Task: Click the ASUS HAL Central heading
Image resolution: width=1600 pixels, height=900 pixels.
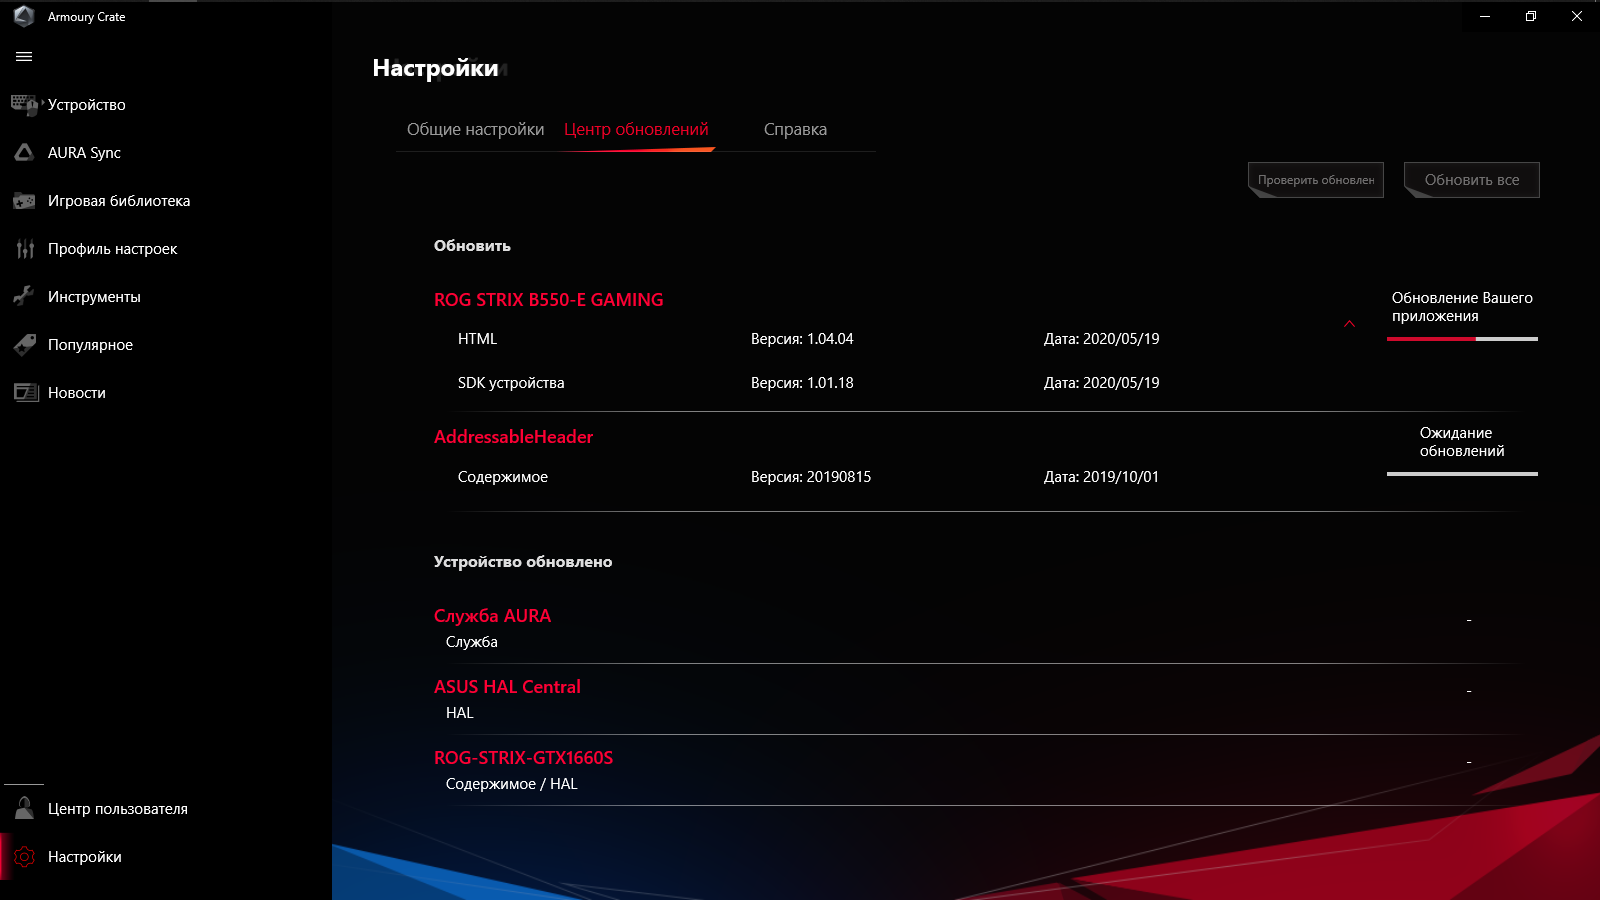Action: [x=507, y=687]
